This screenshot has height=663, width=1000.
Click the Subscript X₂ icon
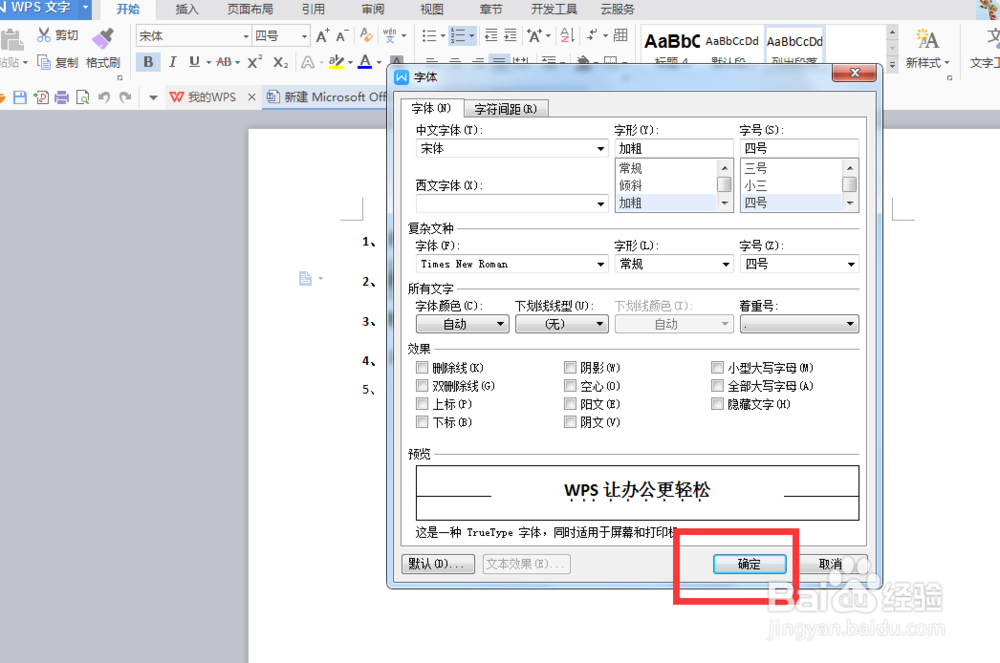click(x=281, y=62)
